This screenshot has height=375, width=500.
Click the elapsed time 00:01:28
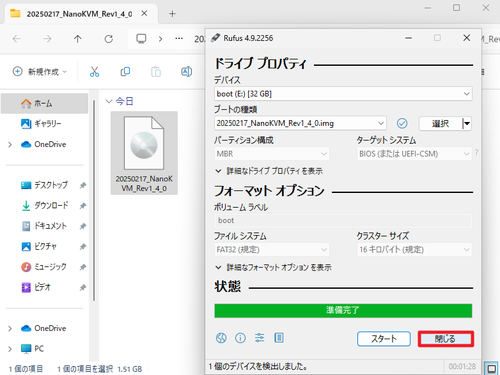tap(462, 367)
